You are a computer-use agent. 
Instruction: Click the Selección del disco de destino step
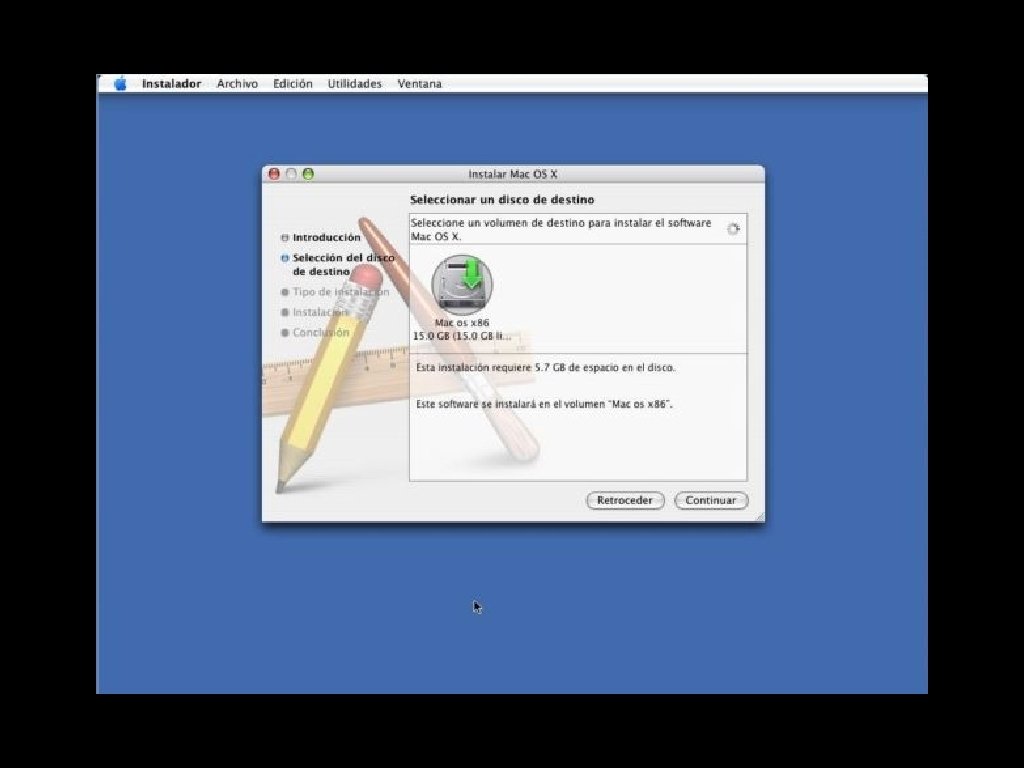343,264
